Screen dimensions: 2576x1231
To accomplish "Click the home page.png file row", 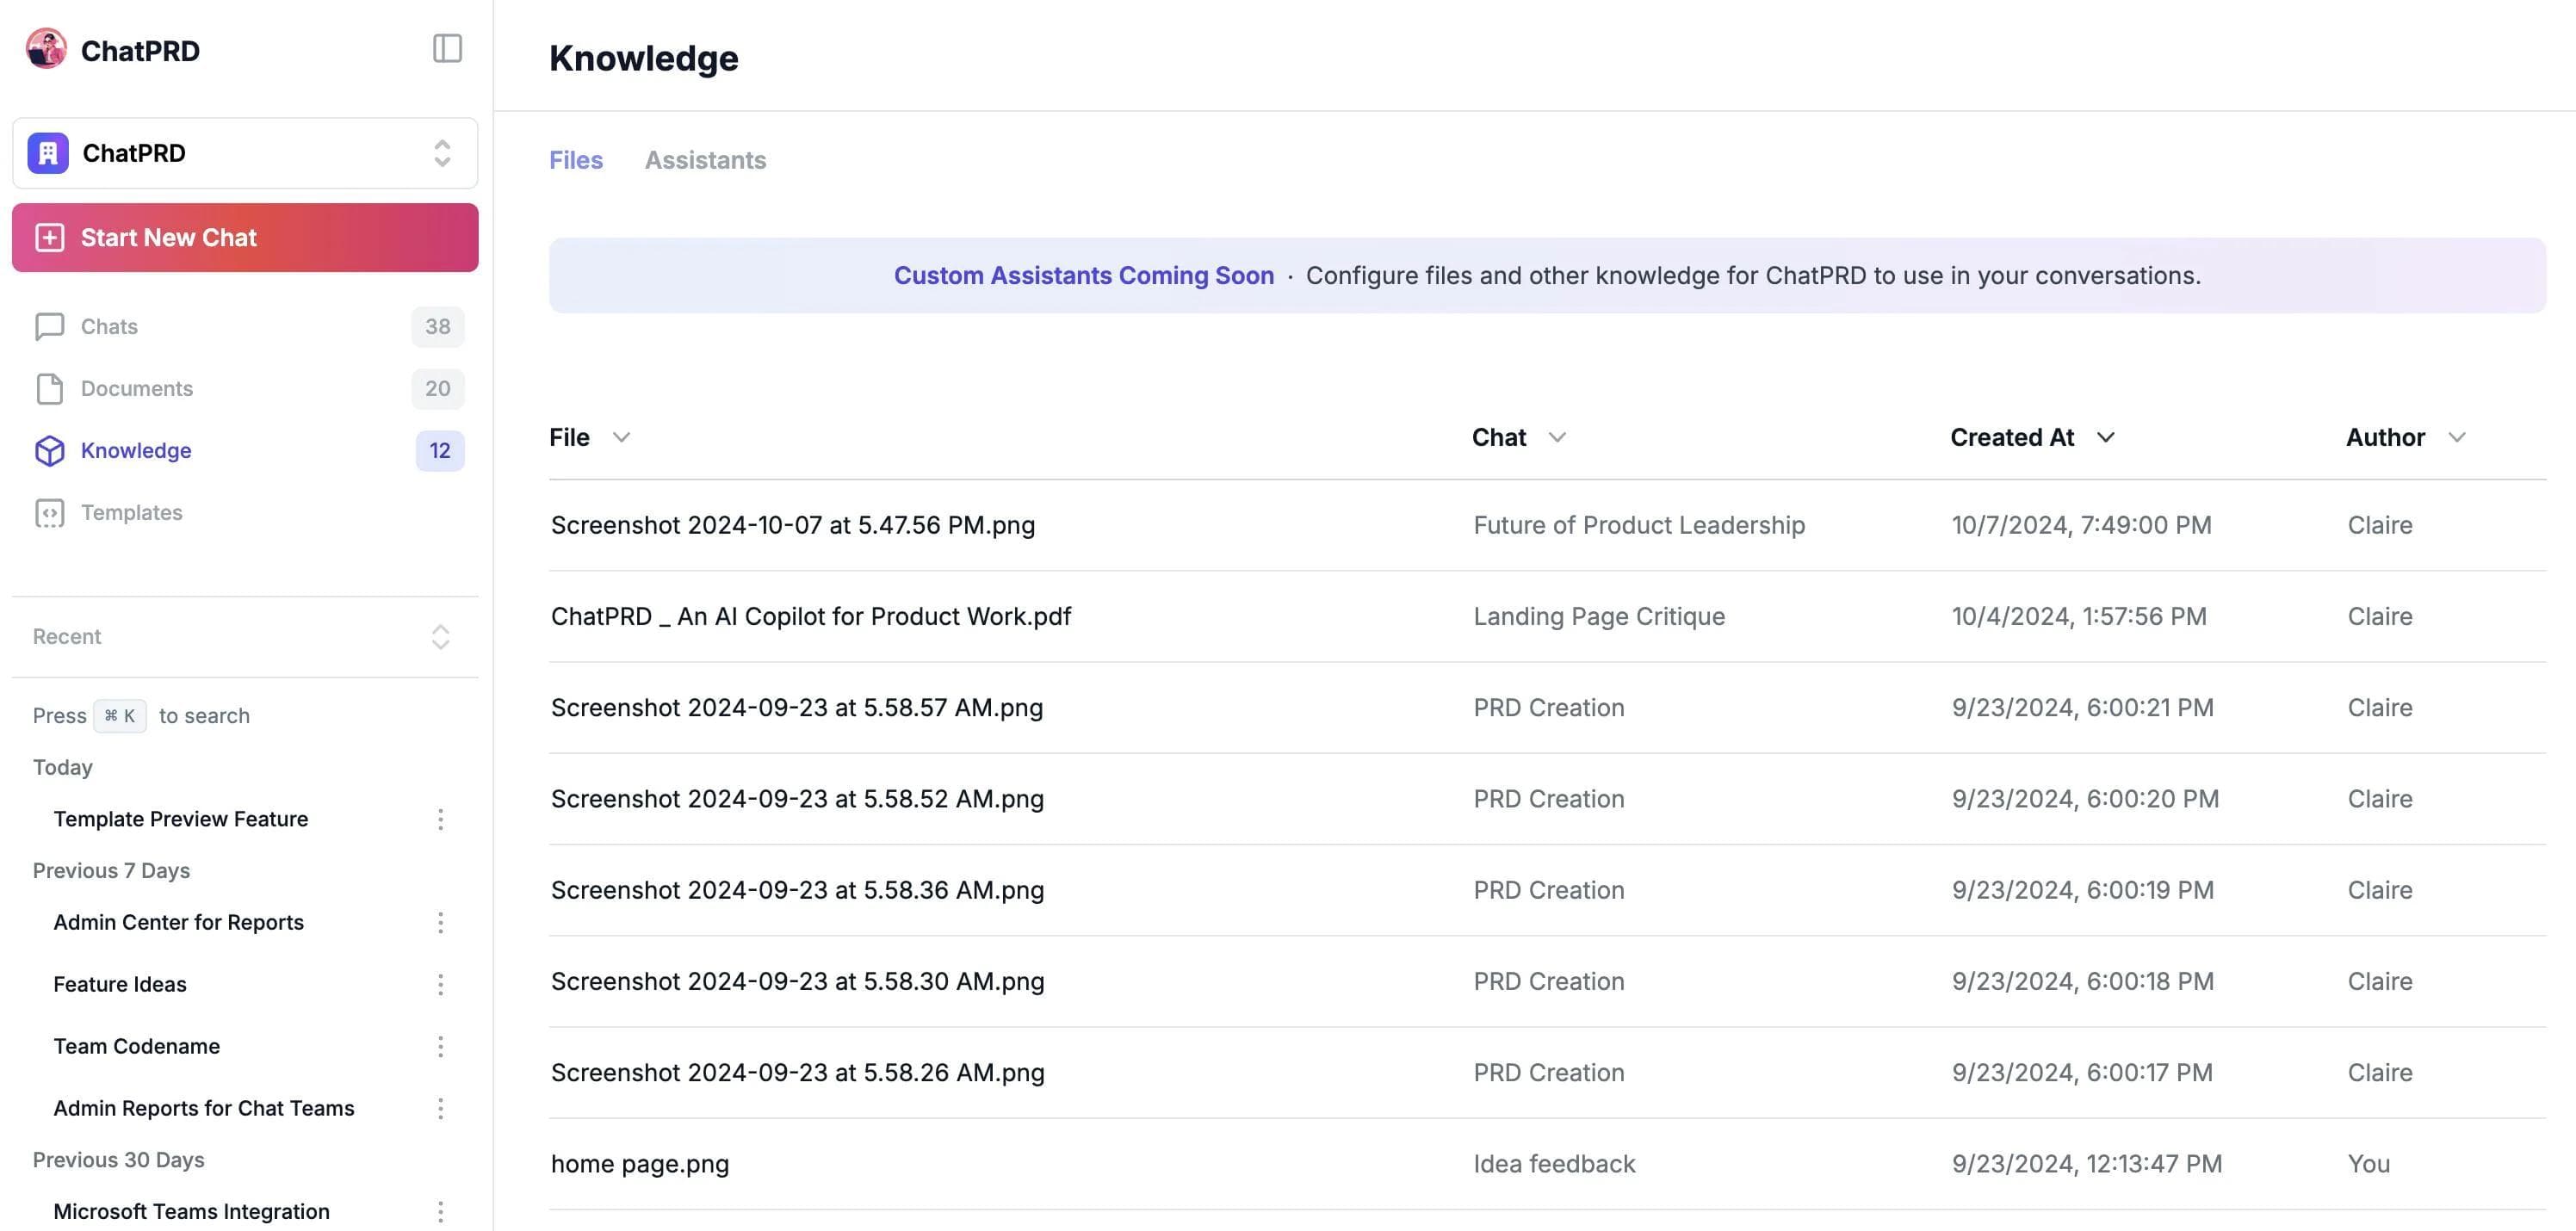I will (640, 1163).
